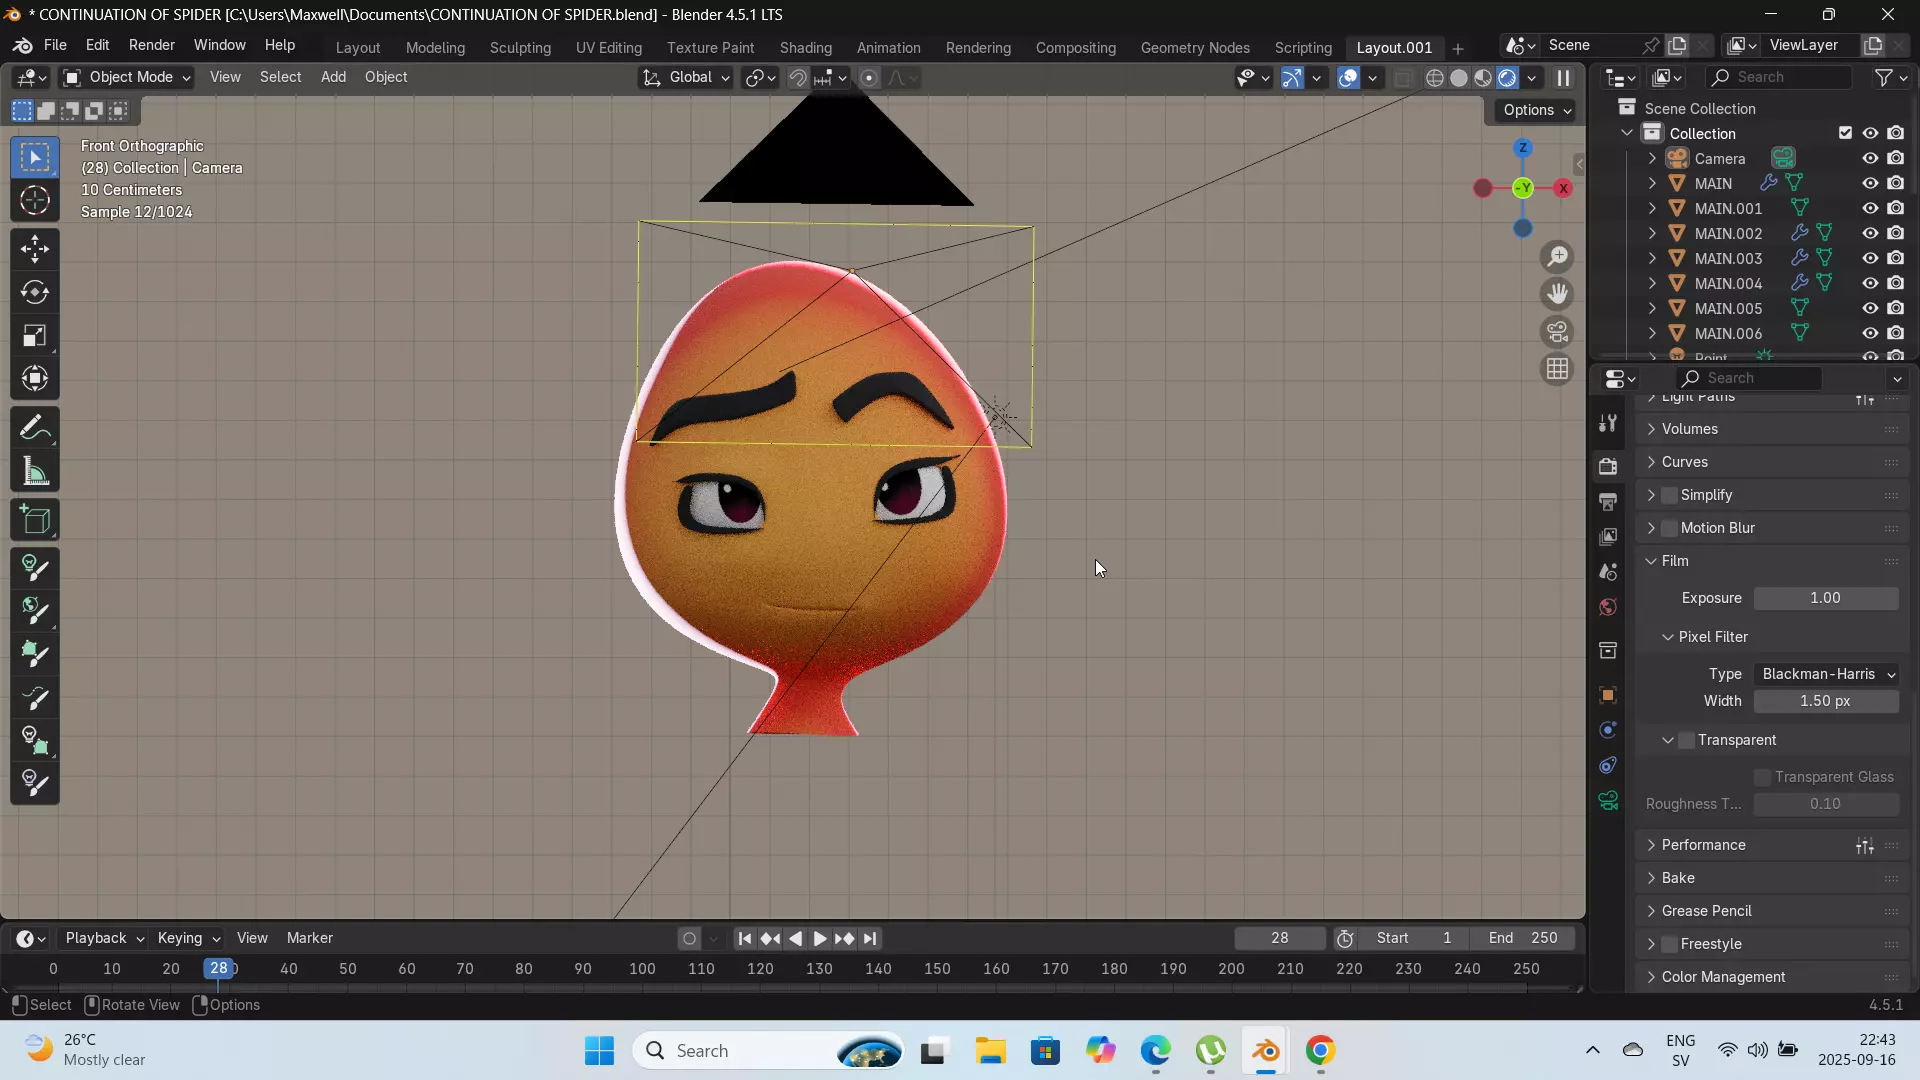
Task: Disable MAIN.005 in renders
Action: [x=1896, y=308]
